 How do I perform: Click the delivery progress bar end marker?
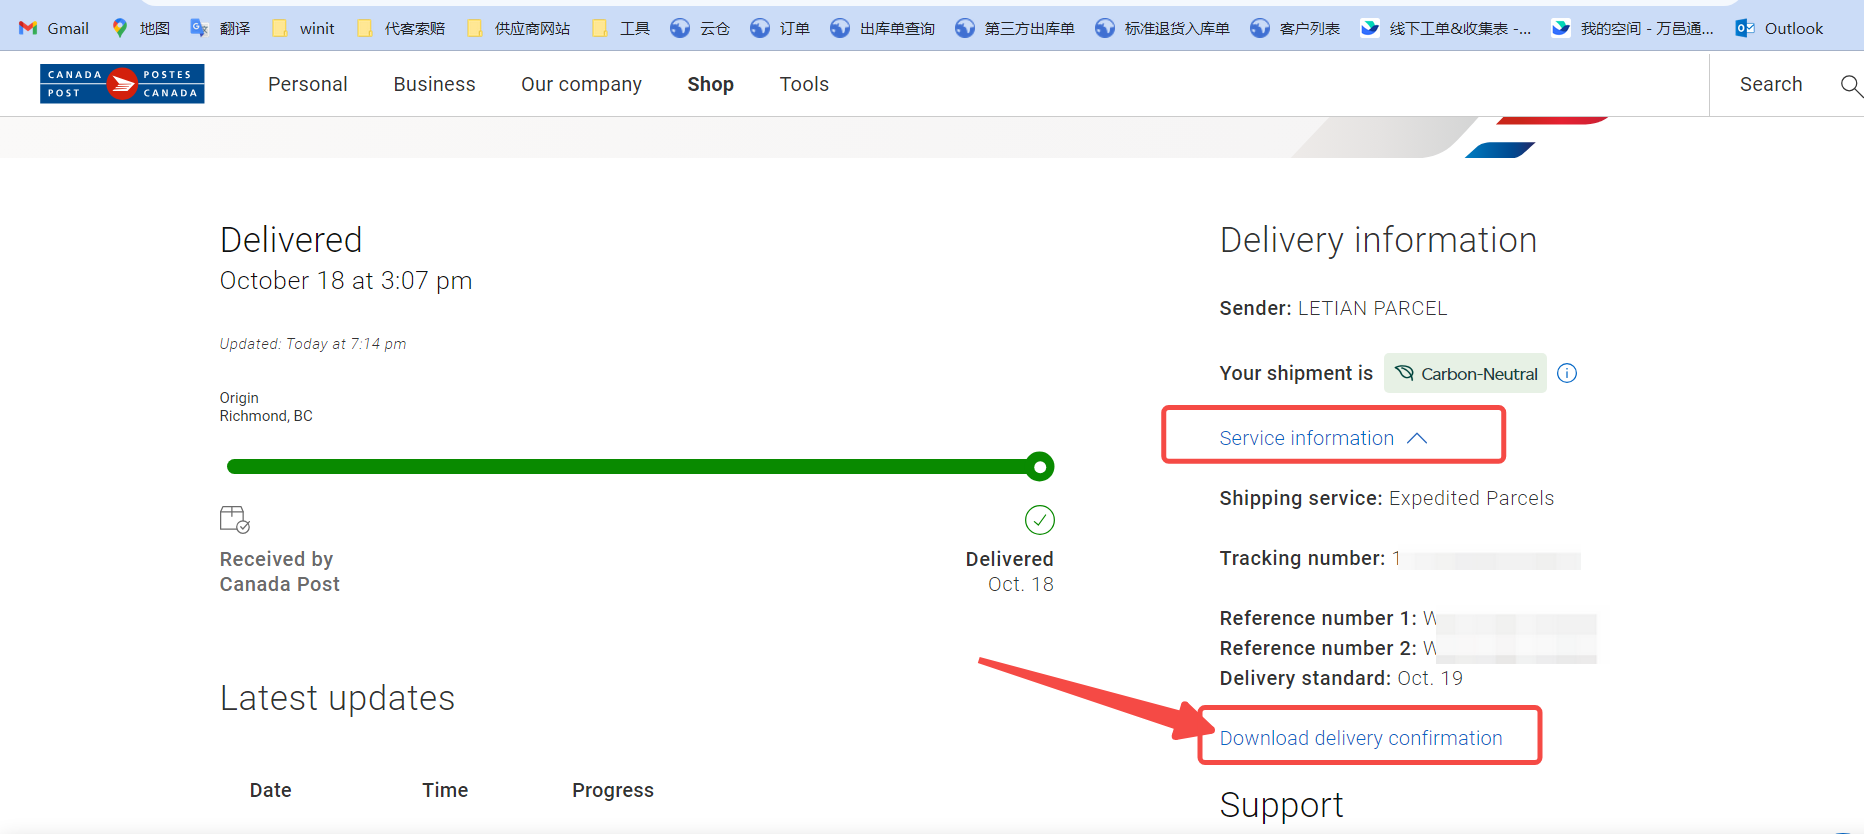(x=1040, y=467)
